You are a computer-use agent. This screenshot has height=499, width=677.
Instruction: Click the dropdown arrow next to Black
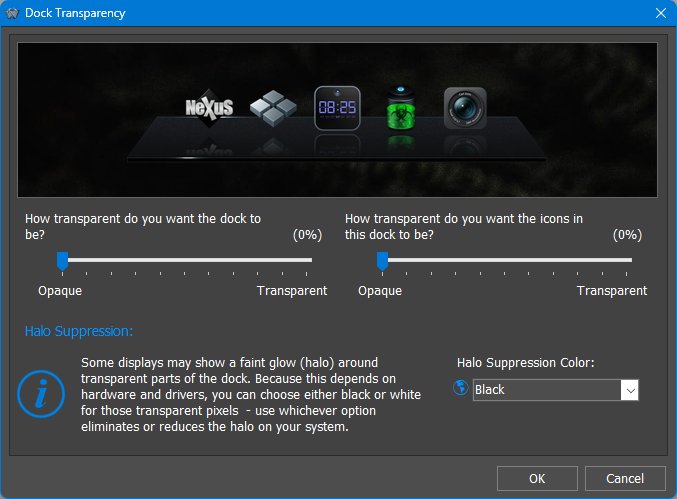(630, 390)
